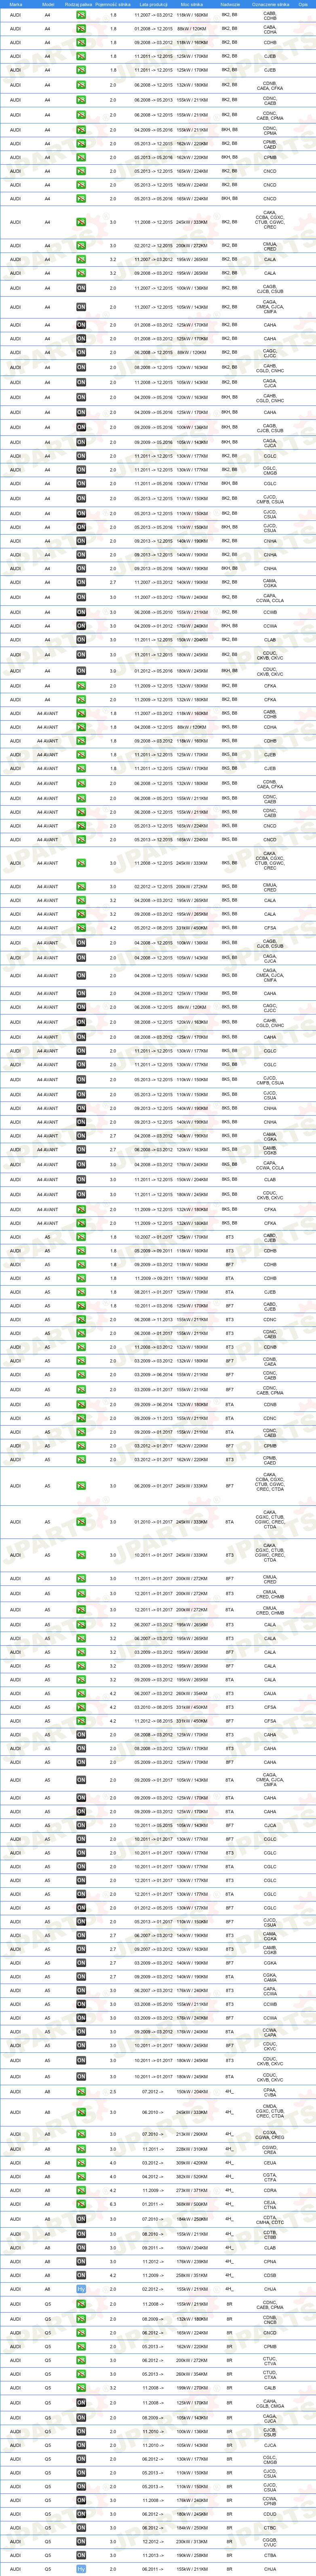Select the engine code cell CEJA, CTNA
Image resolution: width=316 pixels, height=2576 pixels.
coord(270,2204)
